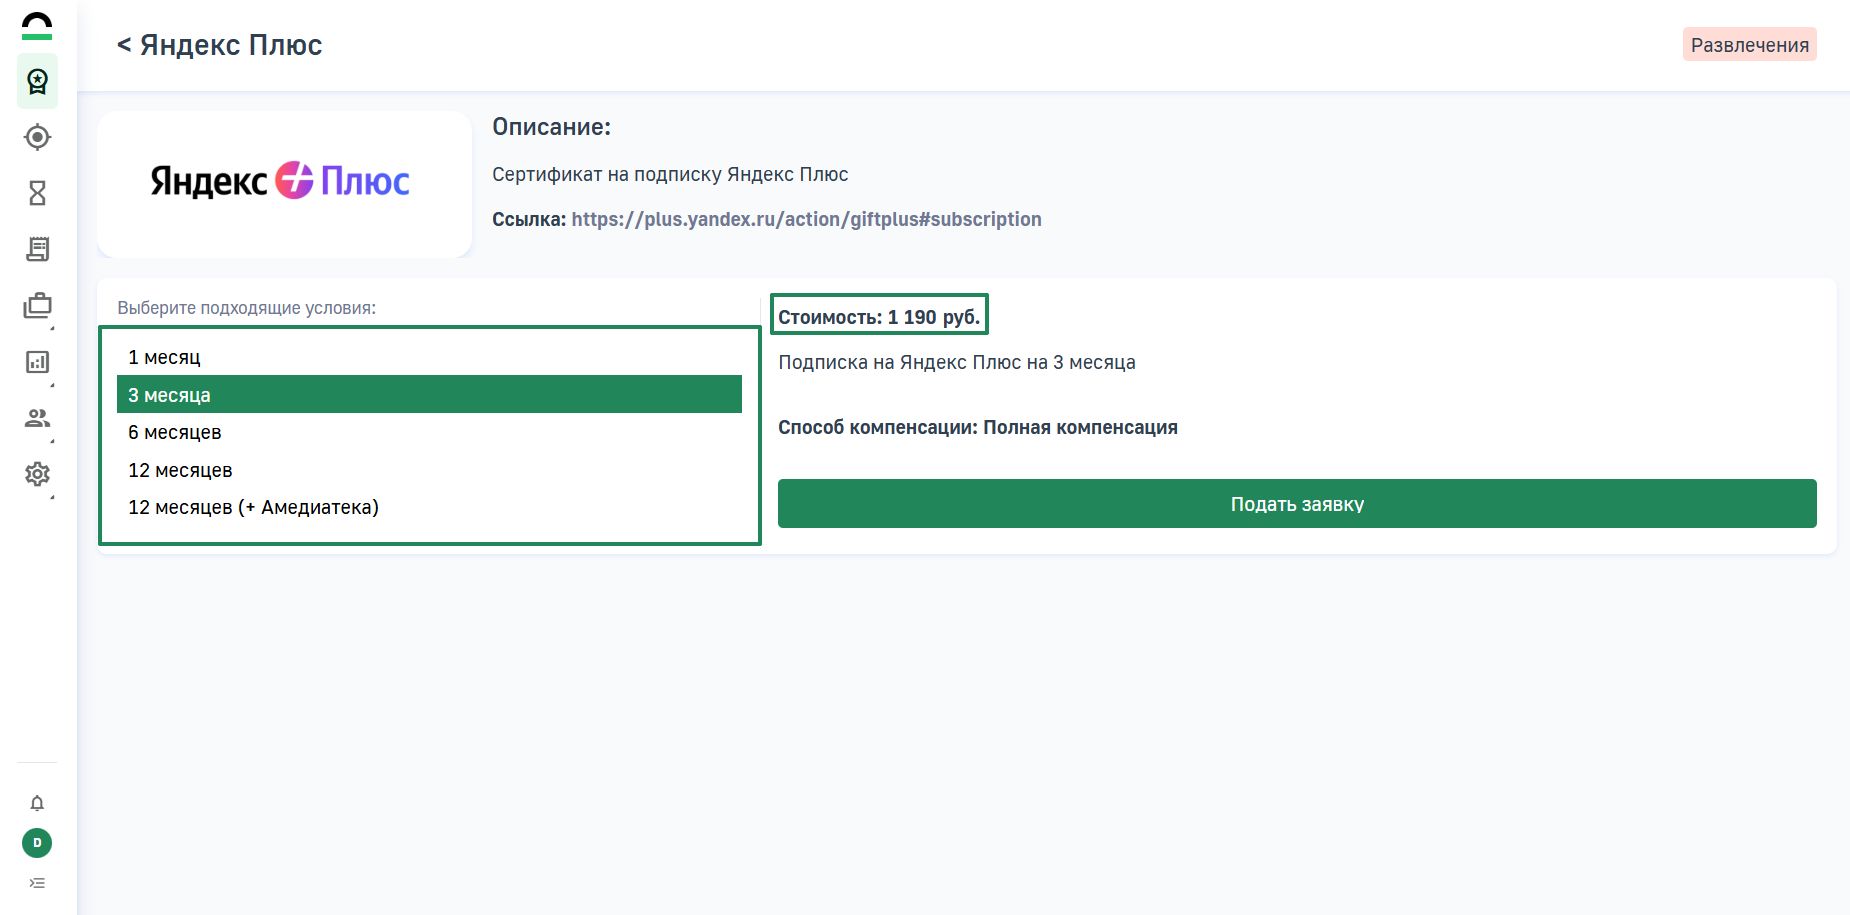Click the green user avatar D
Image resolution: width=1850 pixels, height=915 pixels.
[x=37, y=843]
